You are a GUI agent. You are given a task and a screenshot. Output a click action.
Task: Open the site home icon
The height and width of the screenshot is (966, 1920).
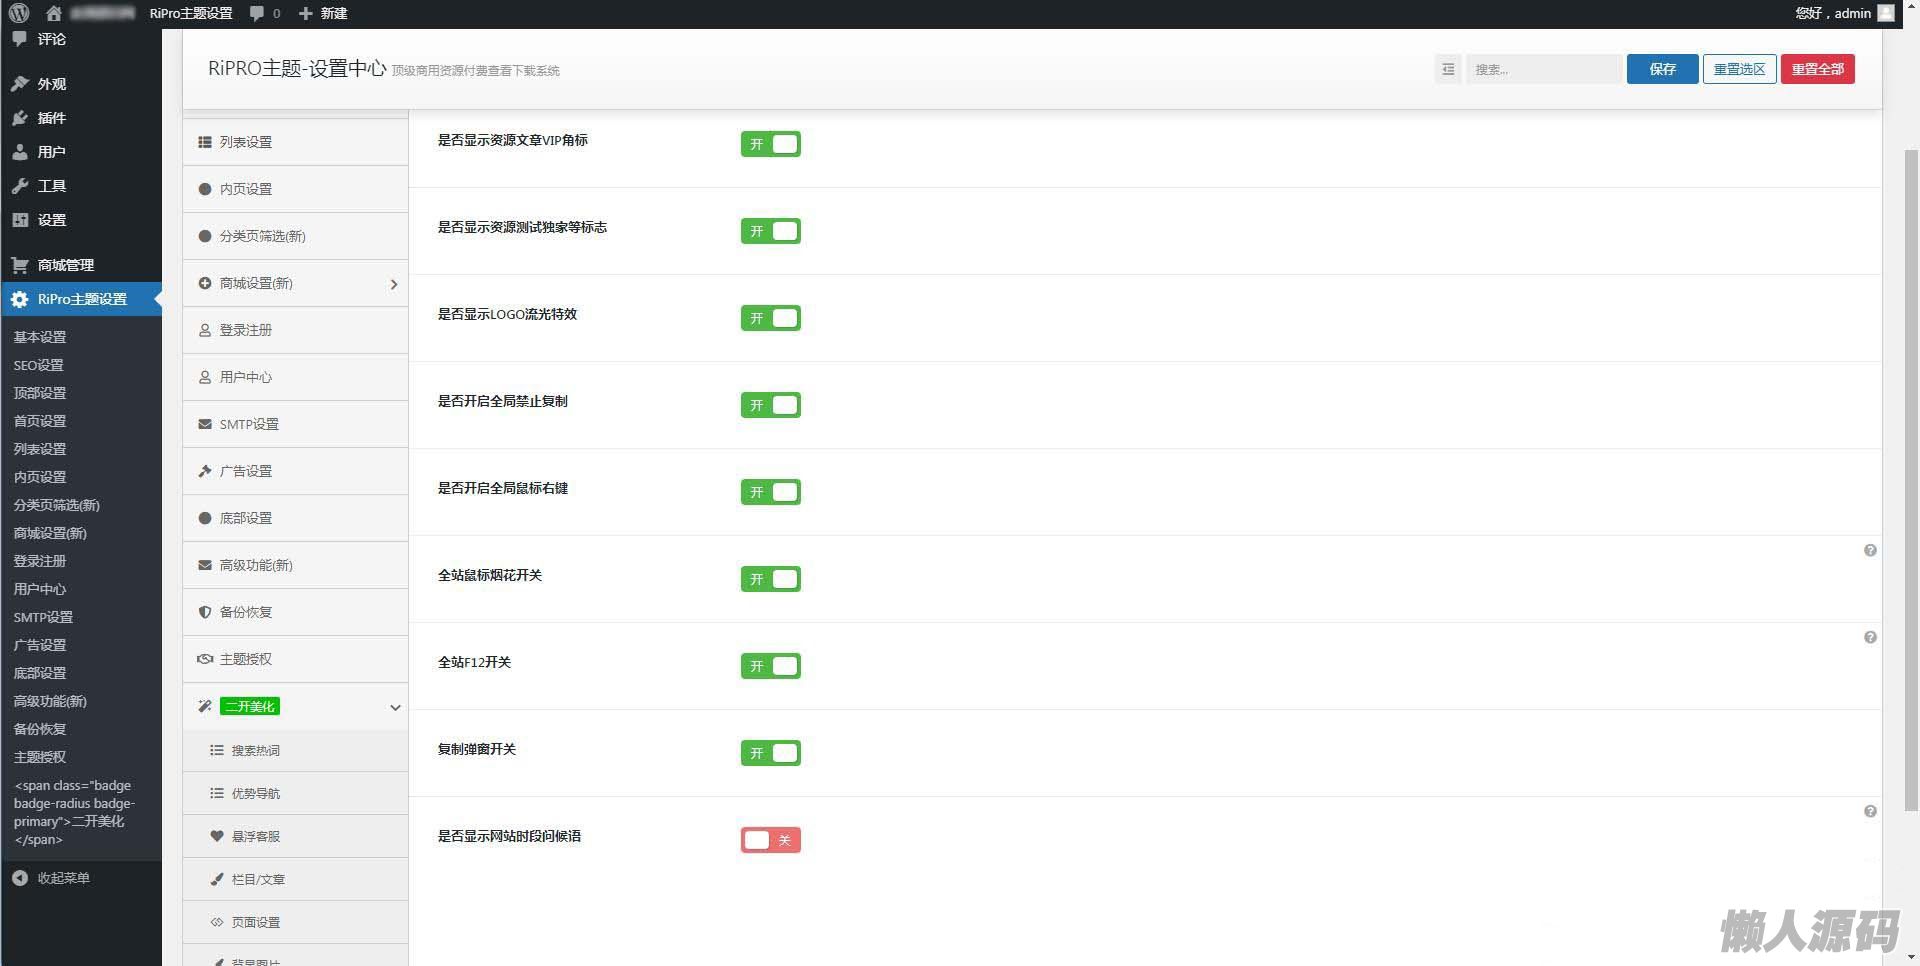54,13
